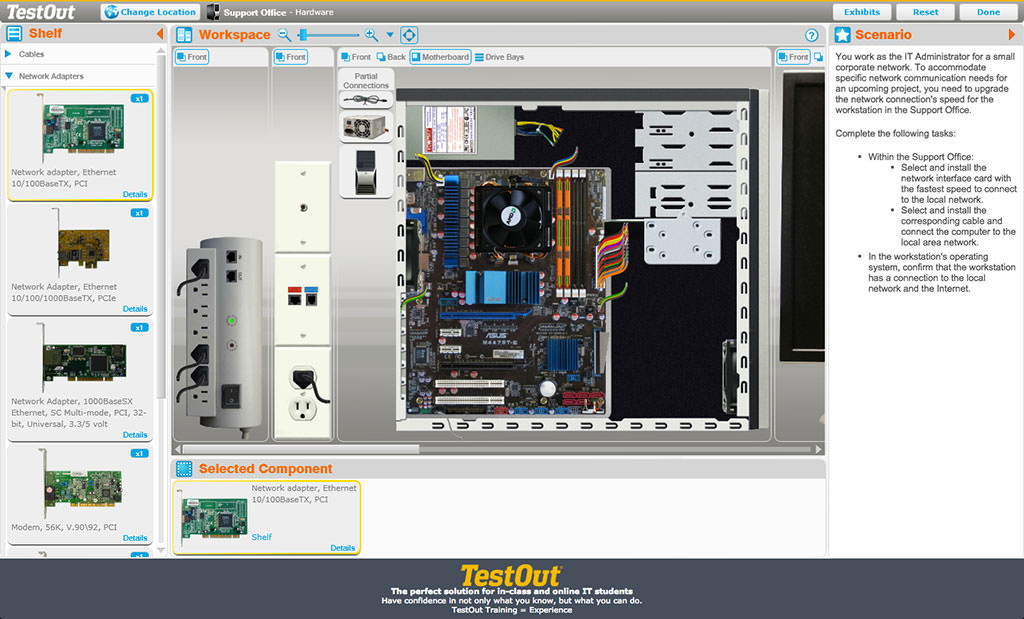
Task: Open the workspace help question mark
Action: click(x=812, y=35)
